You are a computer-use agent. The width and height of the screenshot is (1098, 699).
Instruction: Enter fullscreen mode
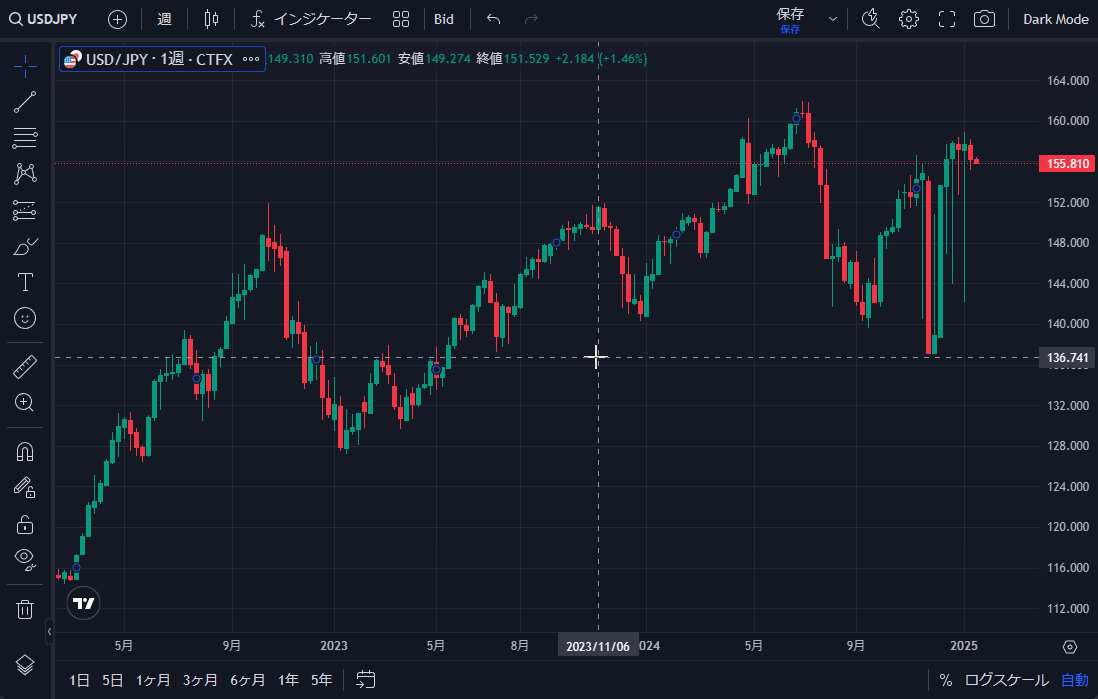coord(947,19)
